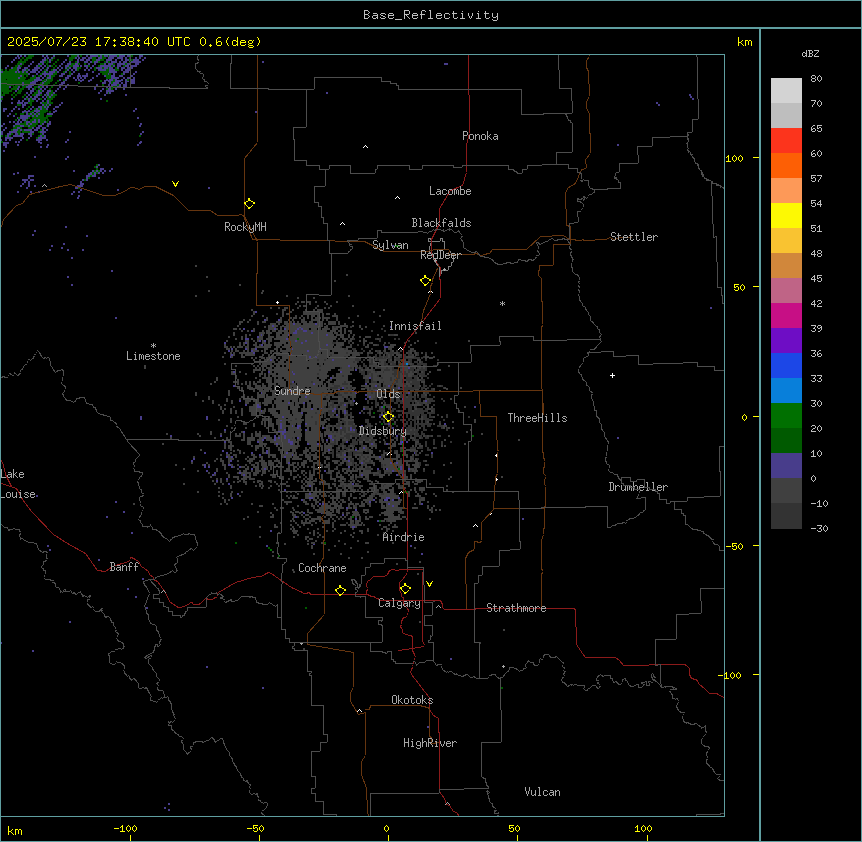Click the yellow diamond marker above Calgary label

tap(405, 589)
